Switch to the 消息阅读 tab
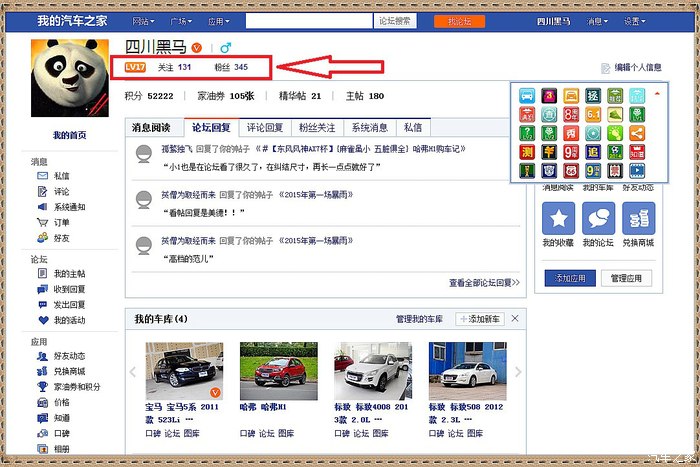The image size is (700, 467). pos(157,128)
